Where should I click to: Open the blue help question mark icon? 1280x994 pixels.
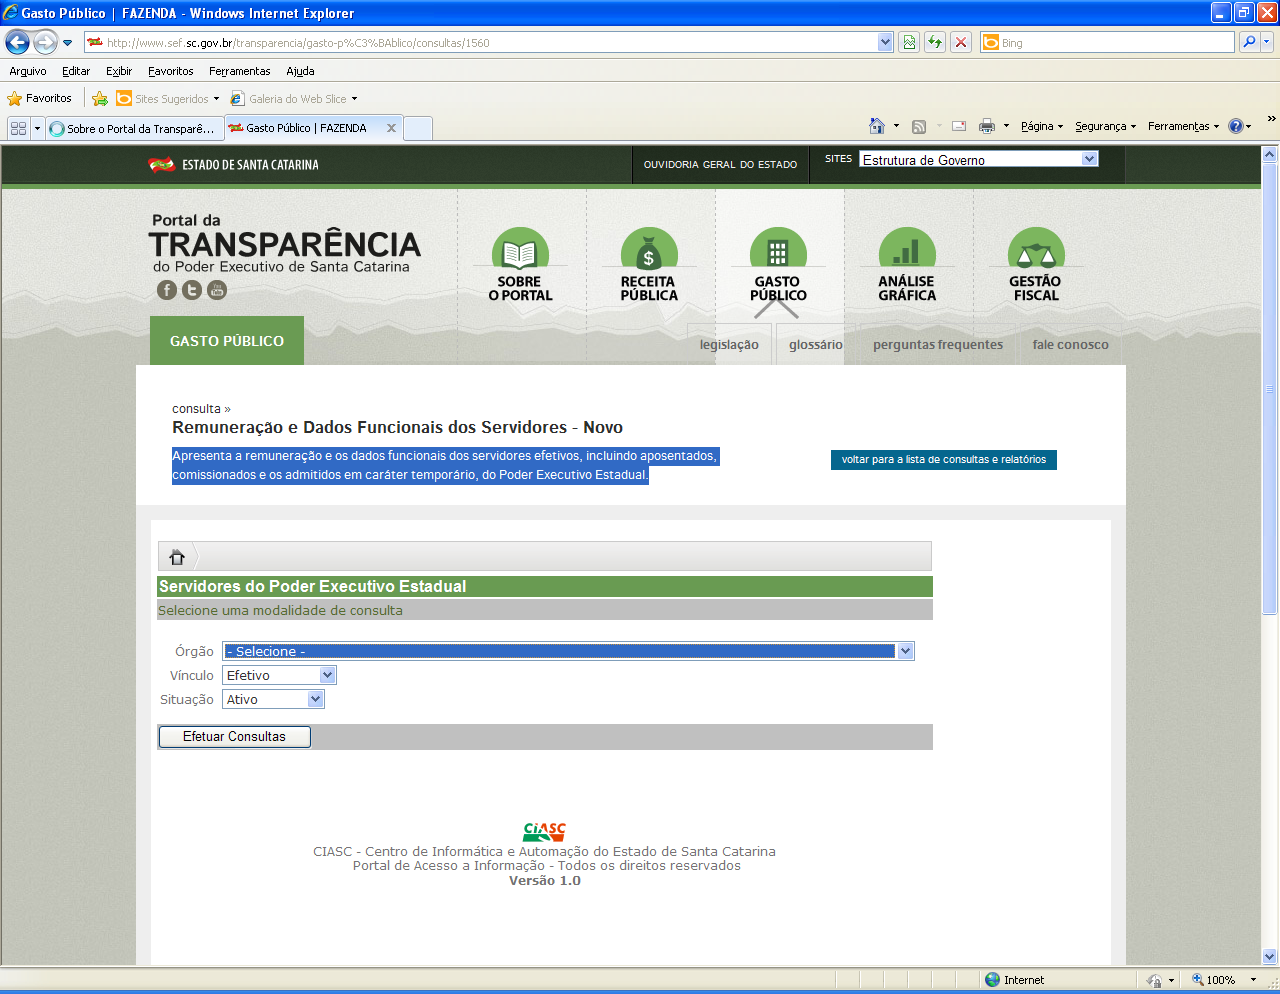point(1236,126)
